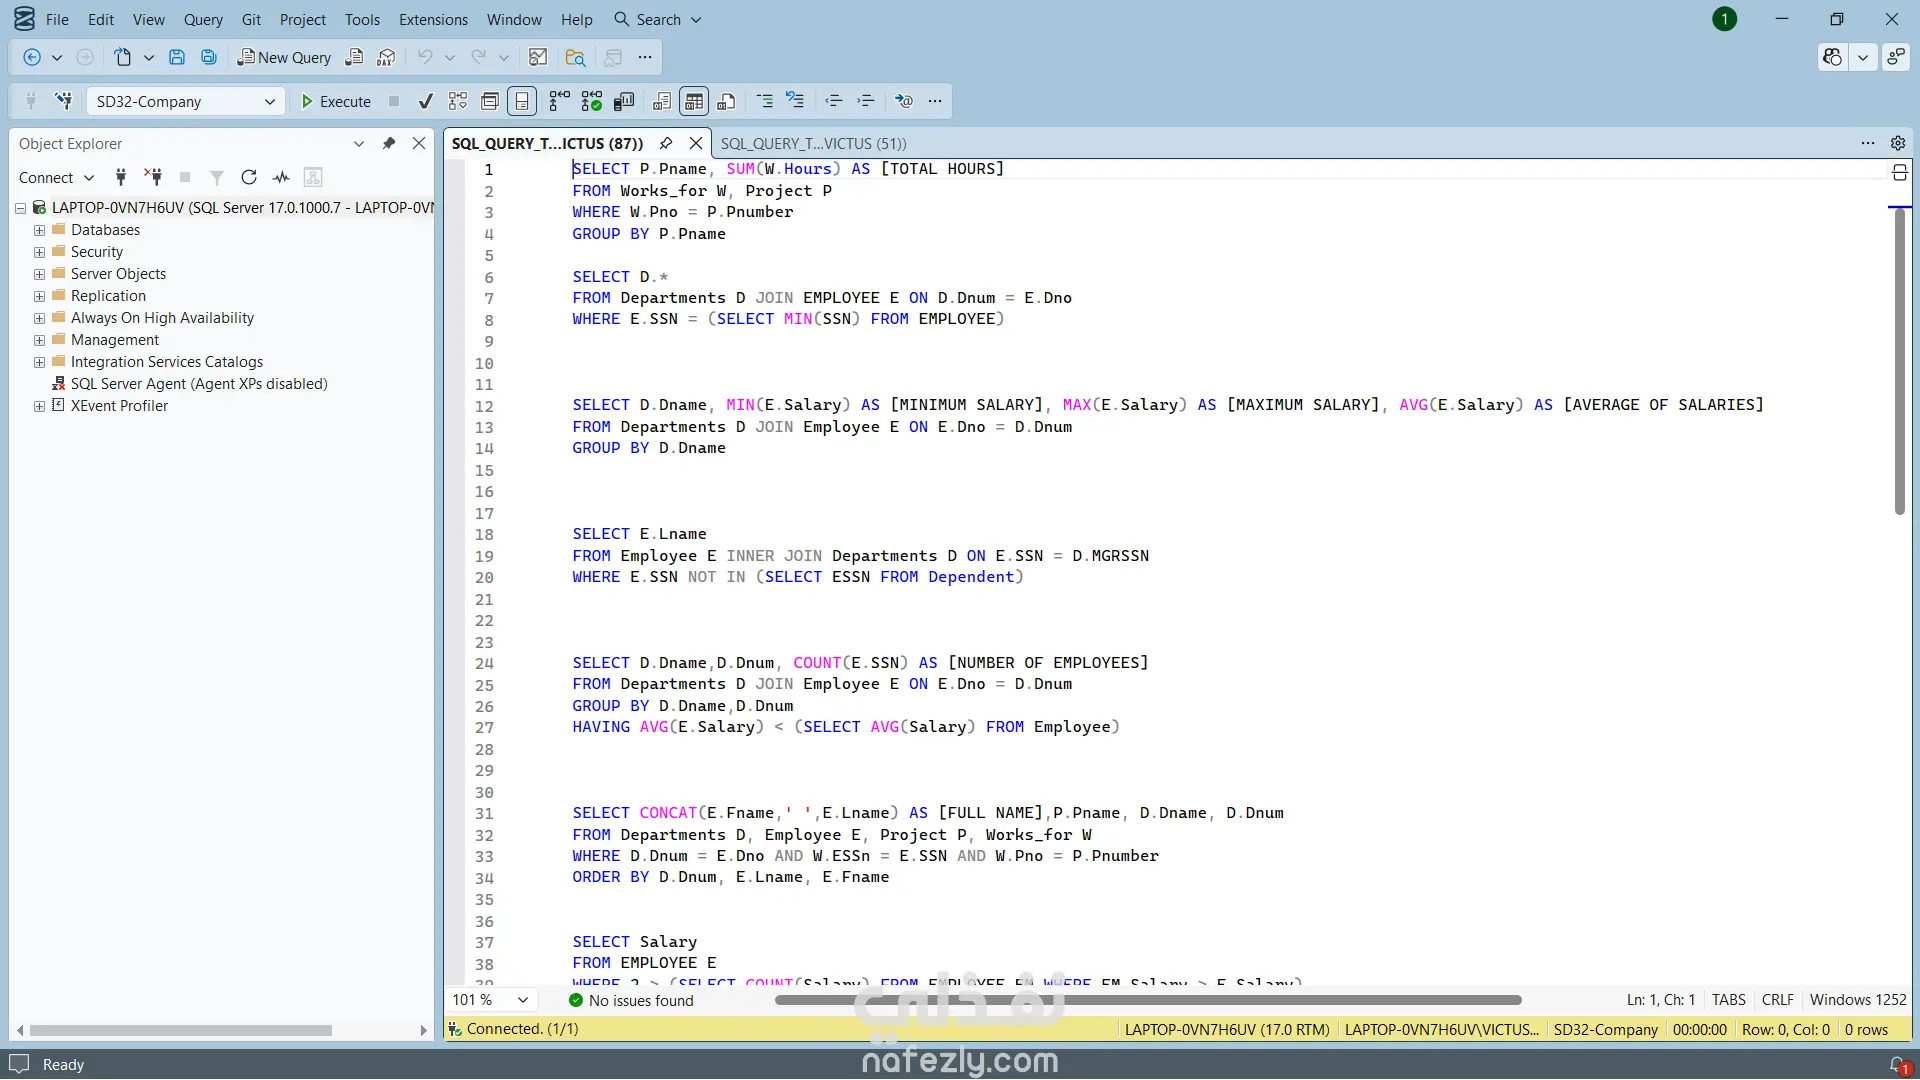The height and width of the screenshot is (1080, 1920).
Task: Open standard toolbar overflow options
Action: point(645,58)
